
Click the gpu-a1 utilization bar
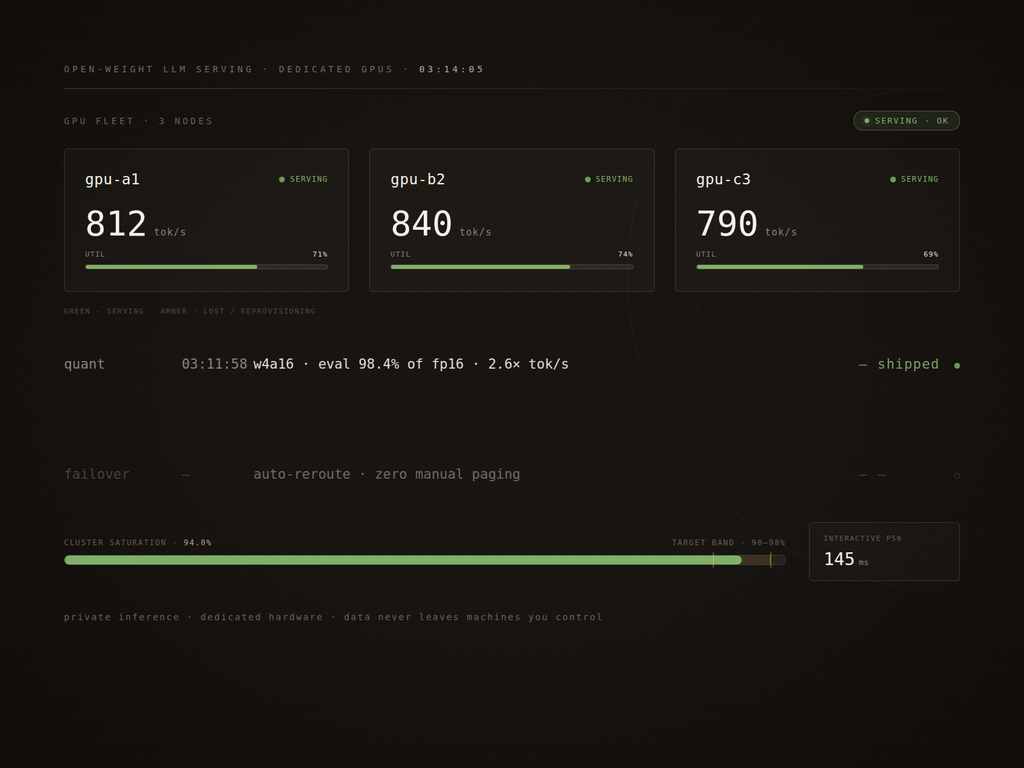[206, 267]
